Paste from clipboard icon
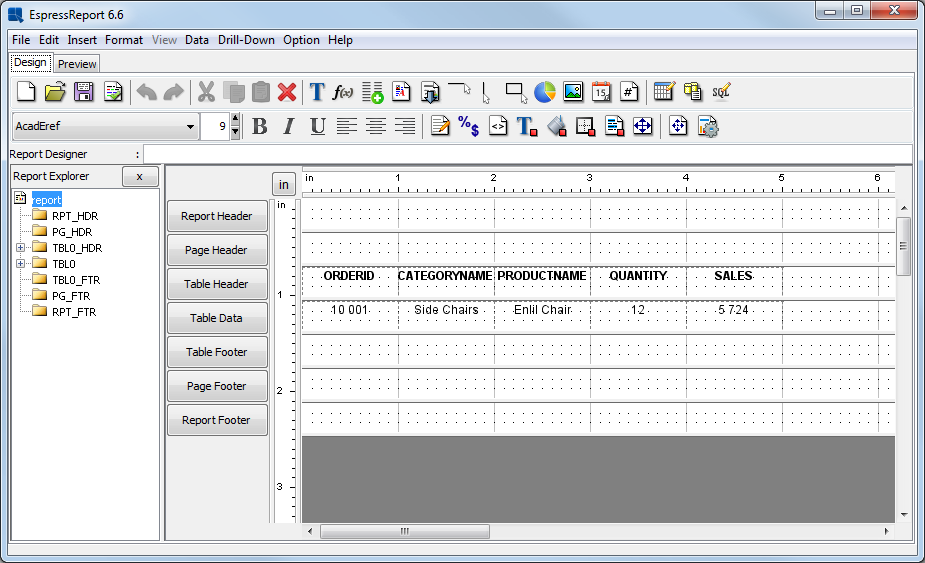Viewport: 925px width, 563px height. coord(261,92)
